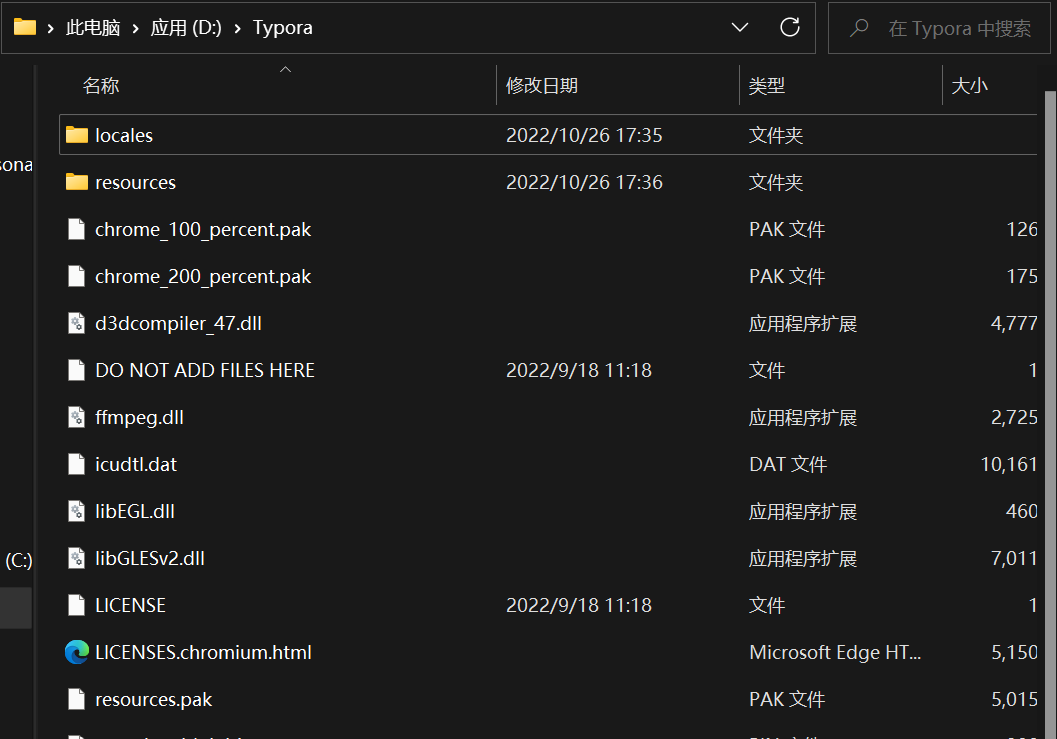Click the folder icon in address bar
The height and width of the screenshot is (739, 1057).
click(25, 27)
